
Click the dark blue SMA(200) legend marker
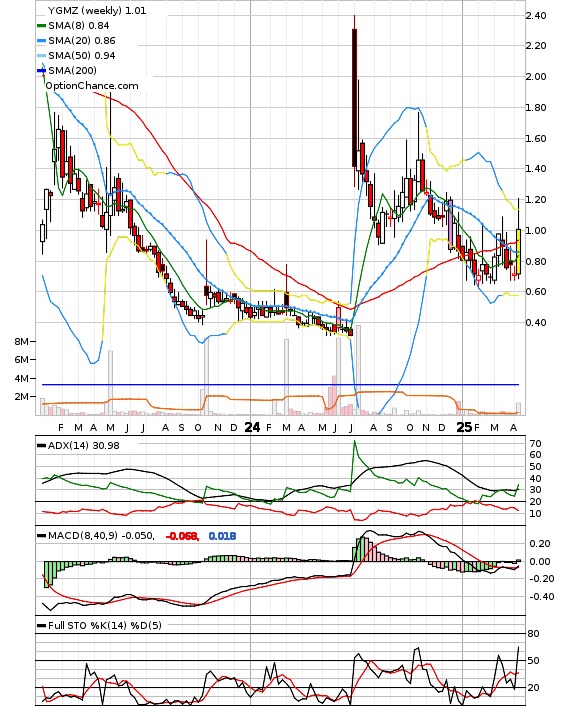pos(41,70)
